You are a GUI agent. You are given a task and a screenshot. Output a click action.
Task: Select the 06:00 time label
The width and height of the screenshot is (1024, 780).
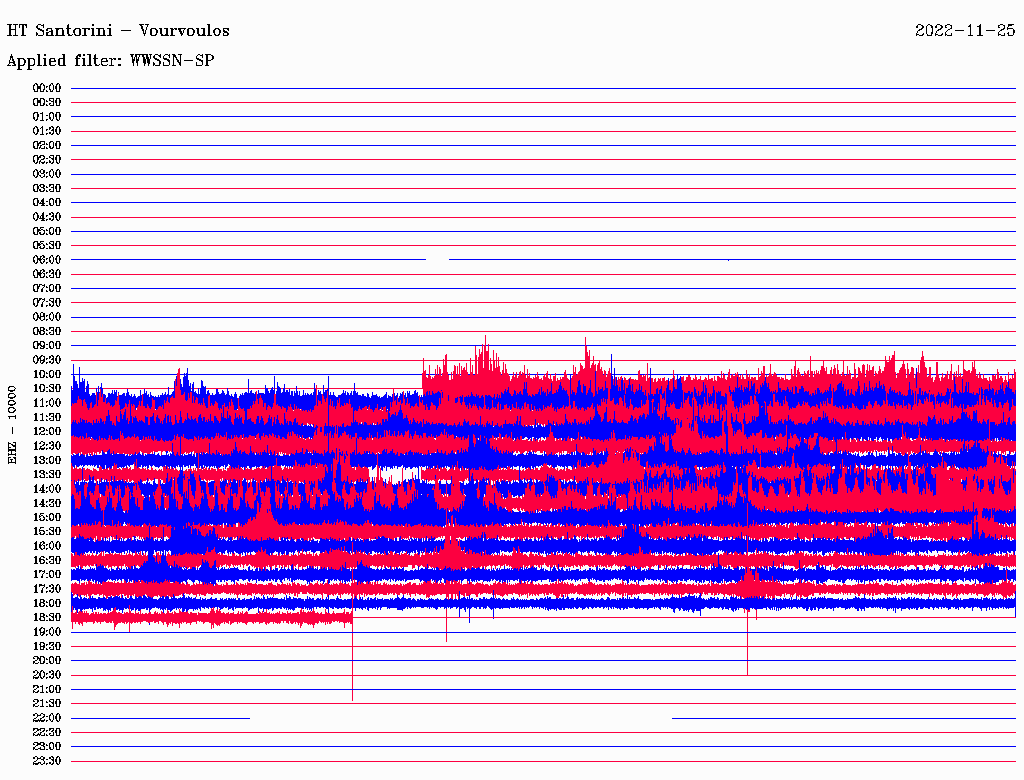click(x=47, y=260)
